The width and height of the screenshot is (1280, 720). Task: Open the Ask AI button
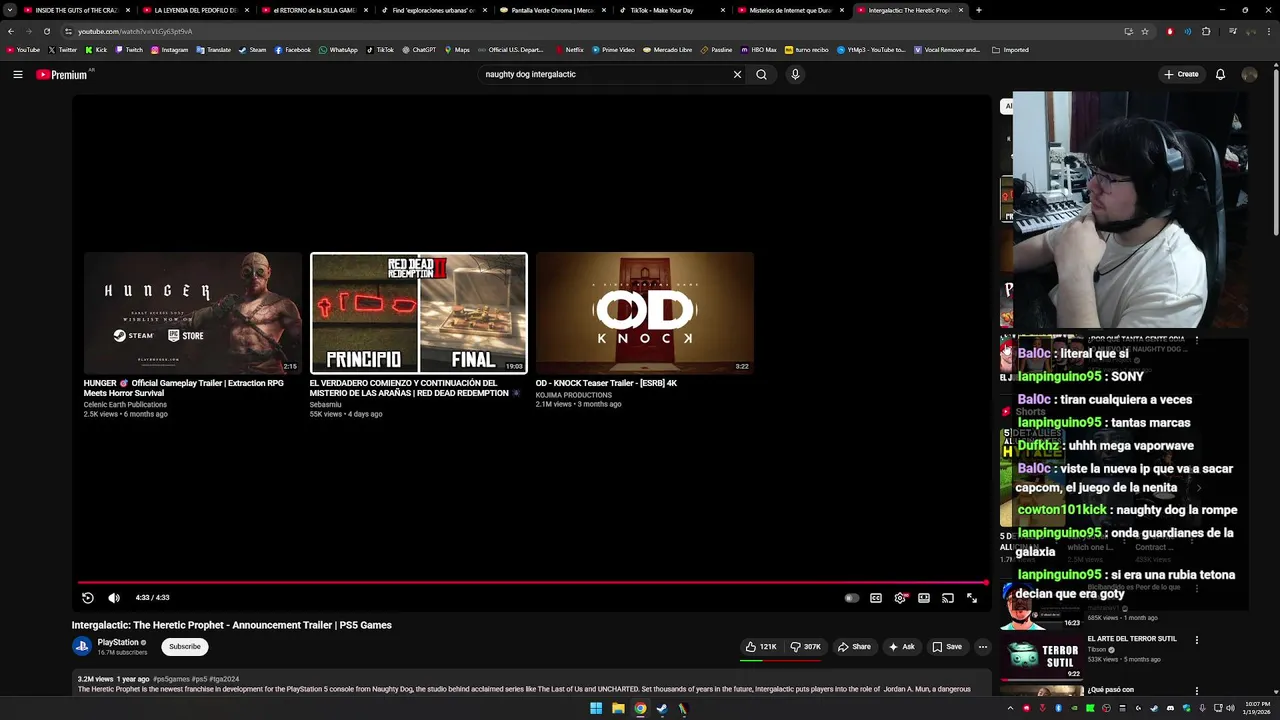point(901,647)
